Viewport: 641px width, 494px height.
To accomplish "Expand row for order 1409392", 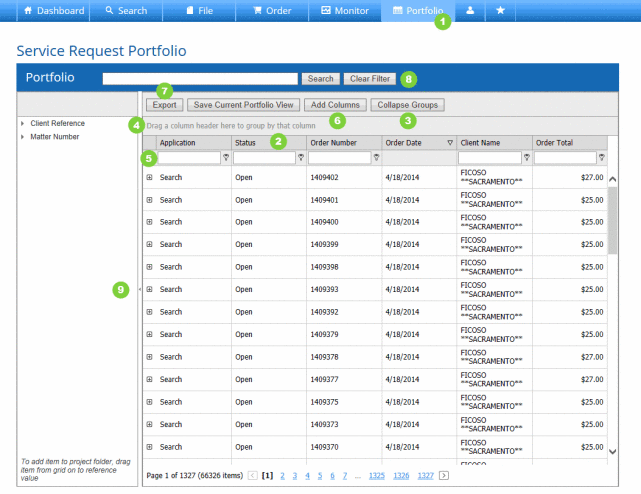I will [150, 312].
